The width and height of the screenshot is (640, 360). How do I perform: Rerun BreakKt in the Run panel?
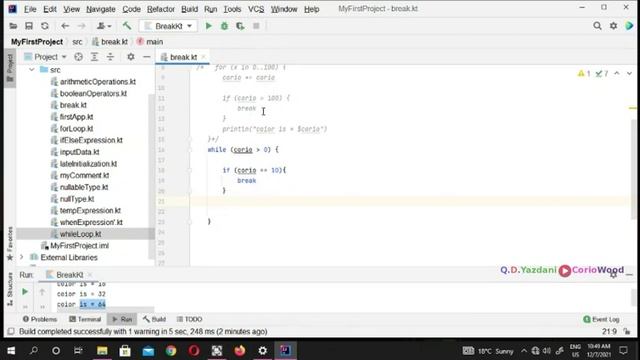point(25,292)
